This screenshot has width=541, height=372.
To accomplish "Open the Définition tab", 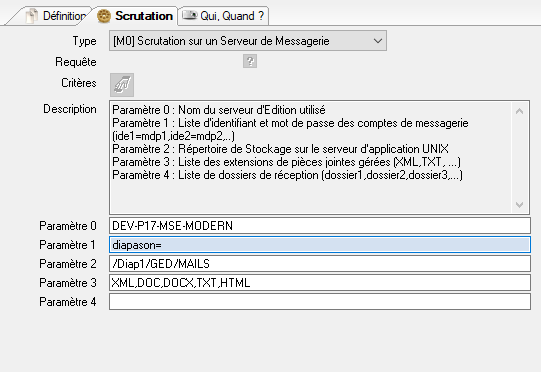I will (55, 16).
